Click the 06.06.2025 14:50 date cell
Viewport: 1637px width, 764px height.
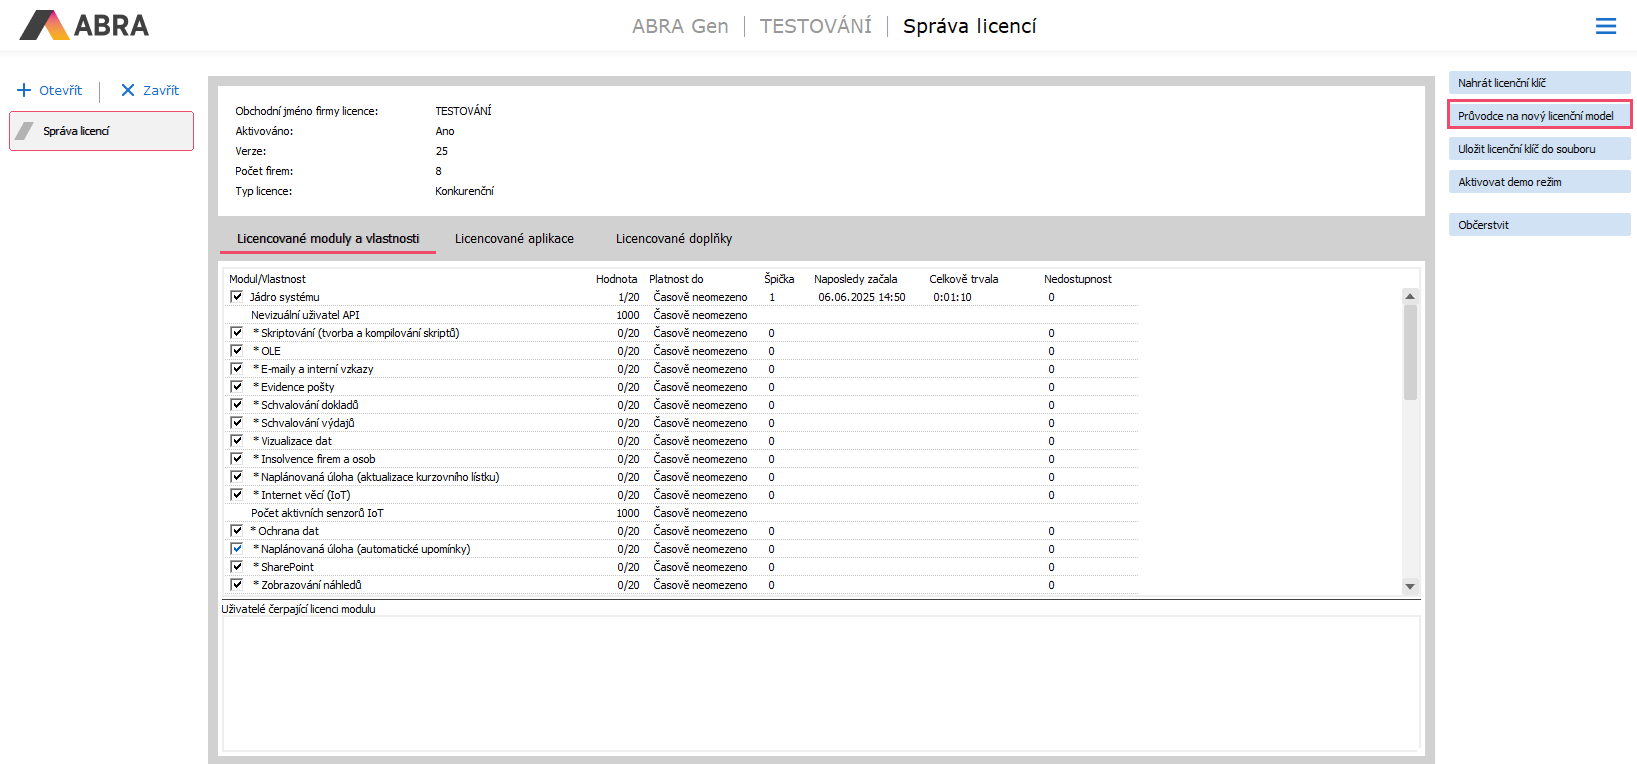861,297
